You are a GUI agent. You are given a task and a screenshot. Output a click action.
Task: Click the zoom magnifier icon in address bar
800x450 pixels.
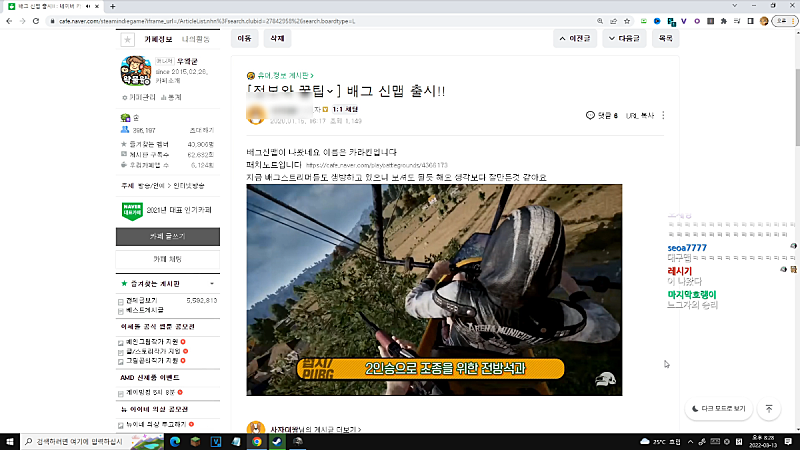click(x=600, y=21)
